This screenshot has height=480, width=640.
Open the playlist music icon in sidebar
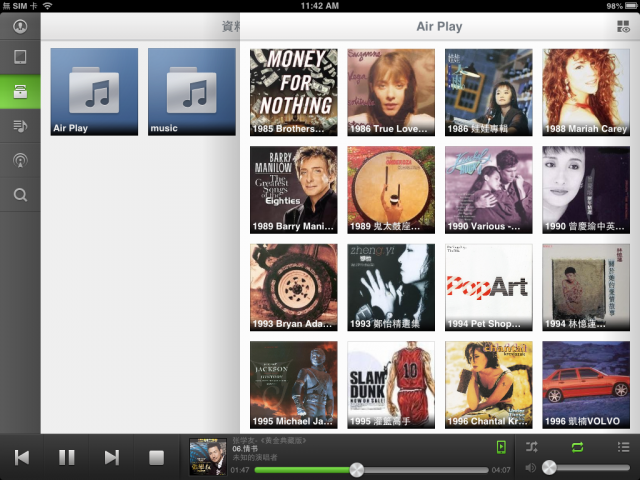20,126
